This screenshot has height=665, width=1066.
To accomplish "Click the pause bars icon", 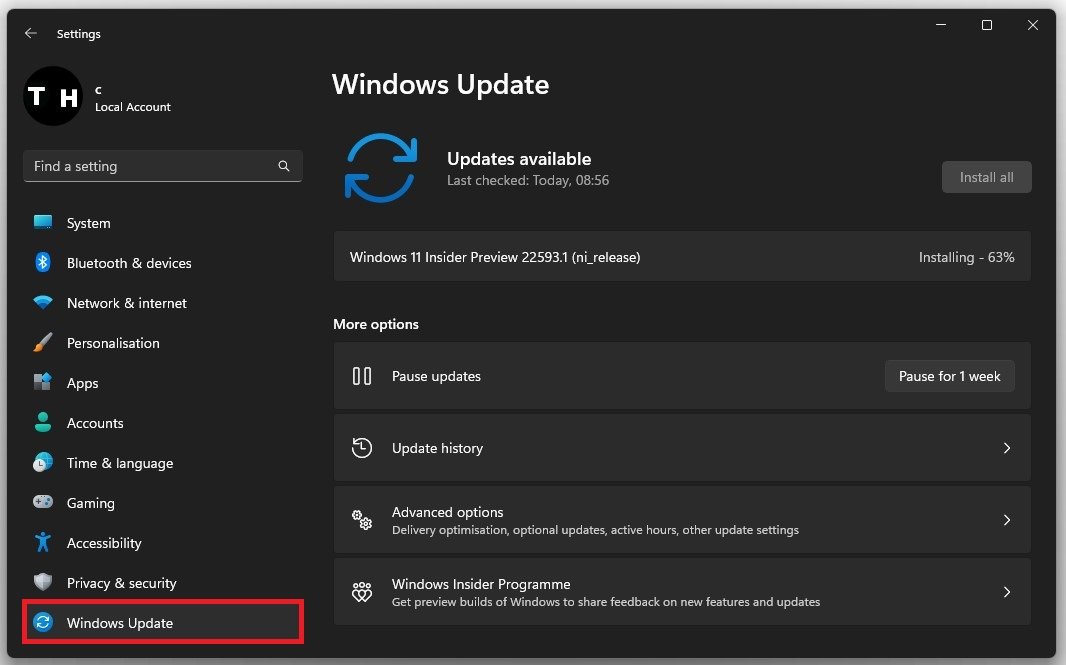I will pyautogui.click(x=362, y=376).
